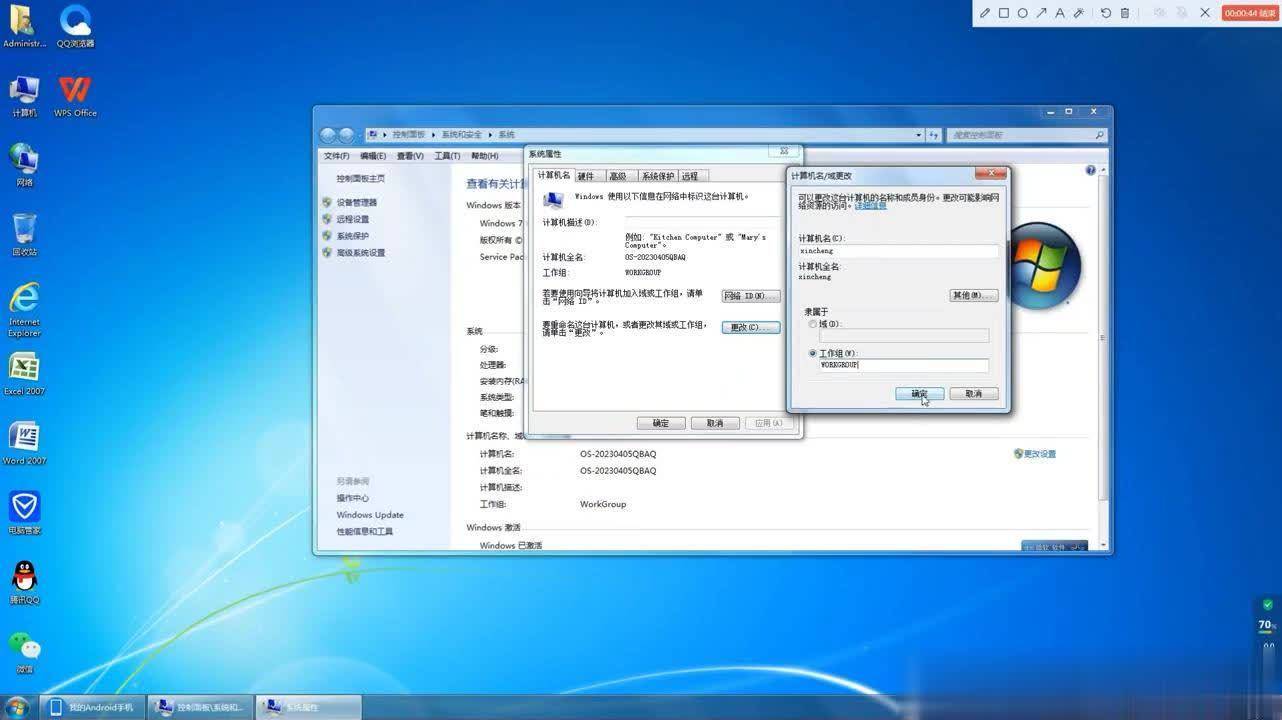Image resolution: width=1282 pixels, height=720 pixels.
Task: Open the 查看(V) menu
Action: click(410, 156)
